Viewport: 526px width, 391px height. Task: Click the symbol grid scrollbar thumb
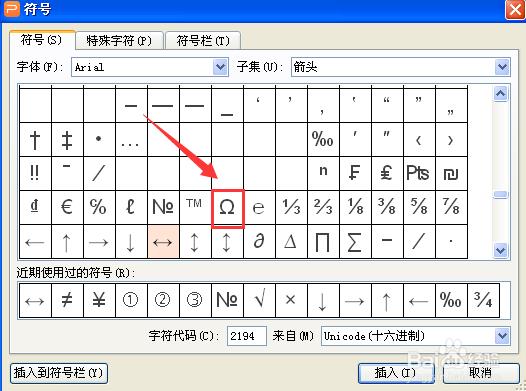point(501,194)
